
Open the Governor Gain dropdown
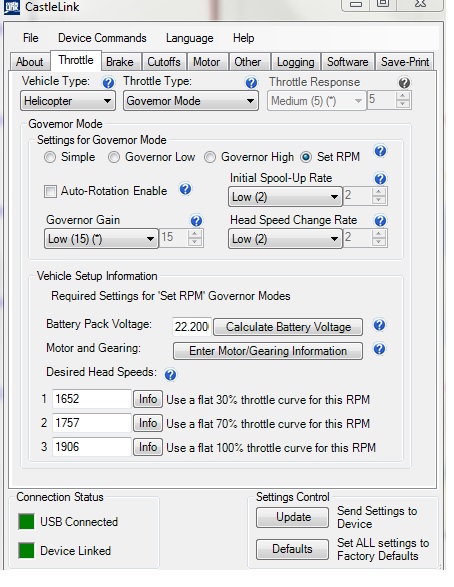[101, 238]
